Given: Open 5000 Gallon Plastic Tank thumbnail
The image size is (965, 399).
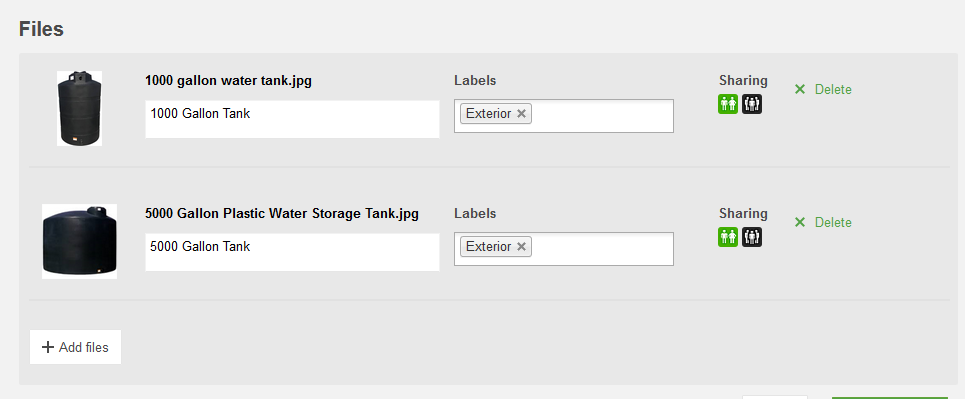Looking at the screenshot, I should (79, 241).
